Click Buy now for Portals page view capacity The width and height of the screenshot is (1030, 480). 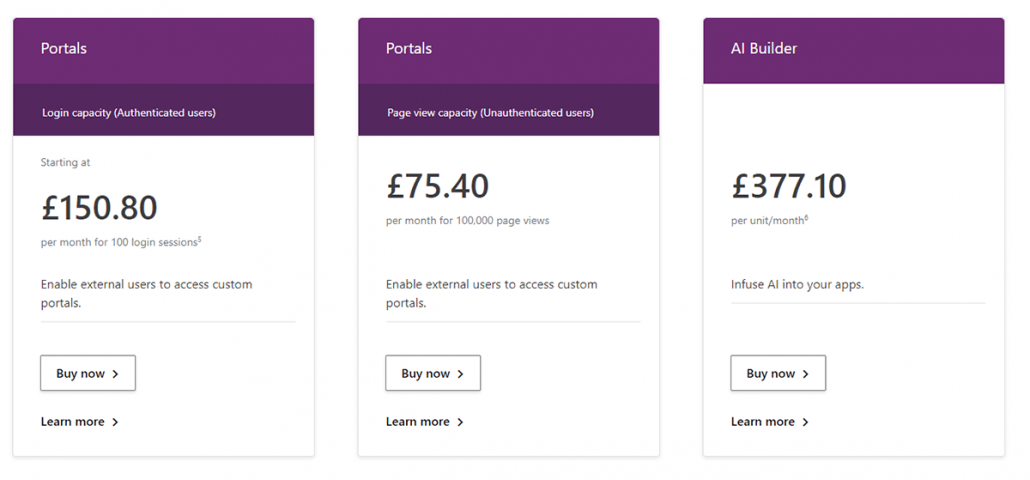[x=433, y=373]
